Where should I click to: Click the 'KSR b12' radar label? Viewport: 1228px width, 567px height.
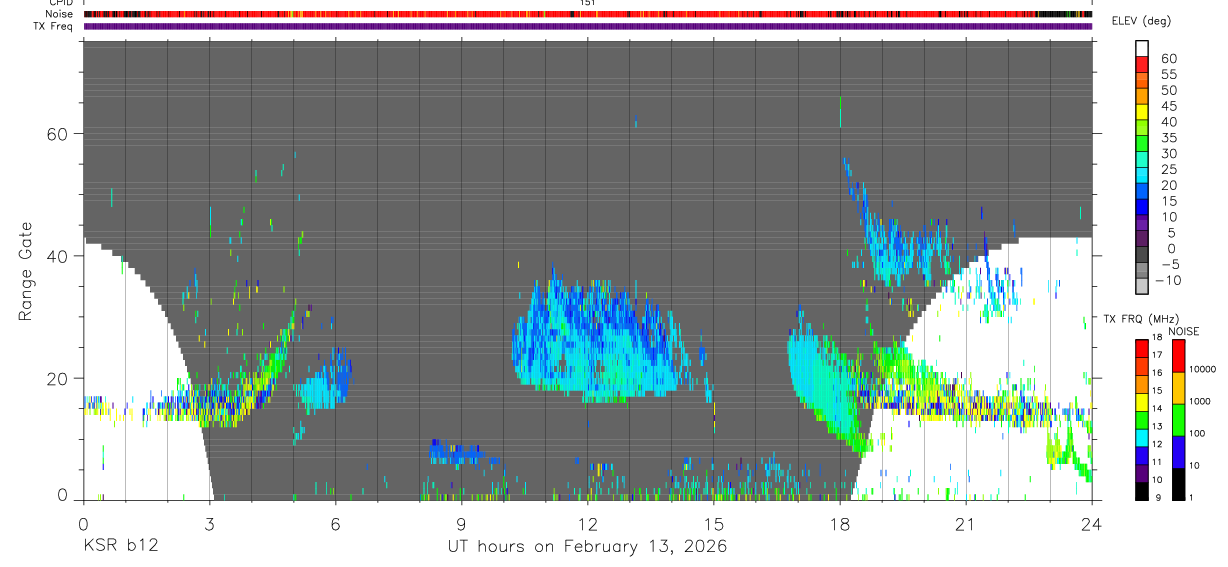(120, 546)
